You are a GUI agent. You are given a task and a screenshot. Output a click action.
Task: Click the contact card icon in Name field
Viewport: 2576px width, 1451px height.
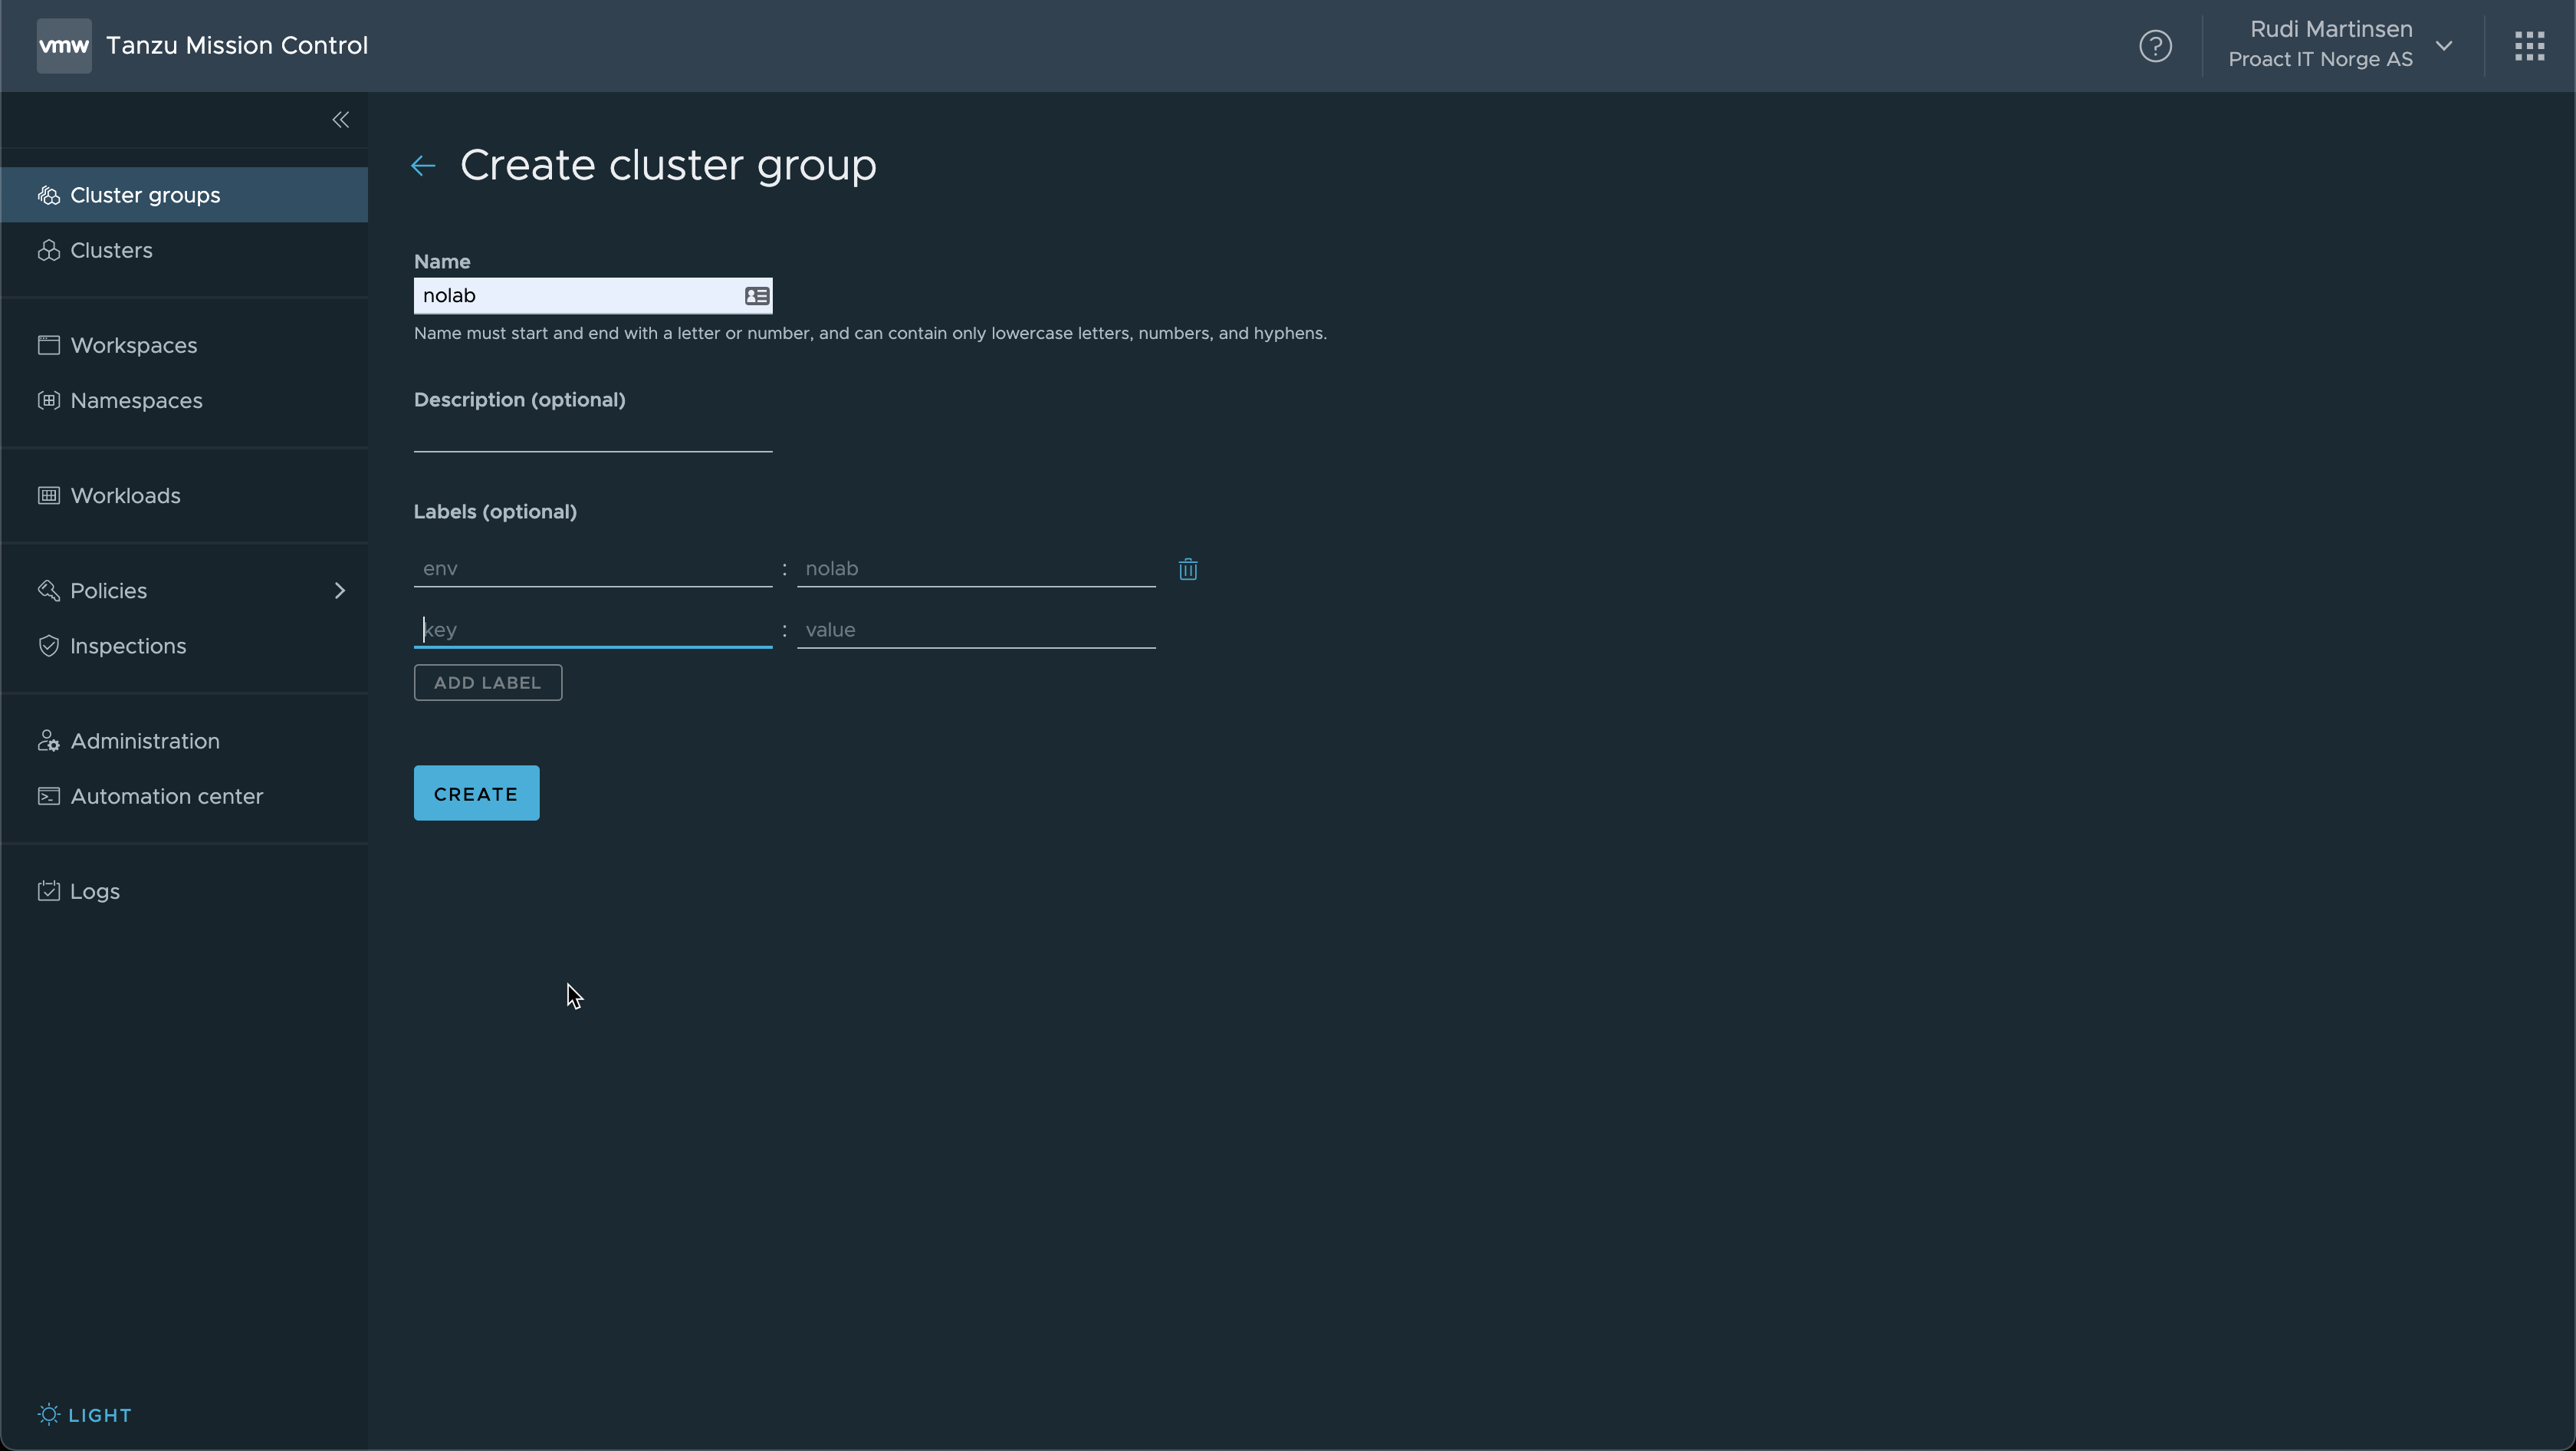pyautogui.click(x=757, y=296)
